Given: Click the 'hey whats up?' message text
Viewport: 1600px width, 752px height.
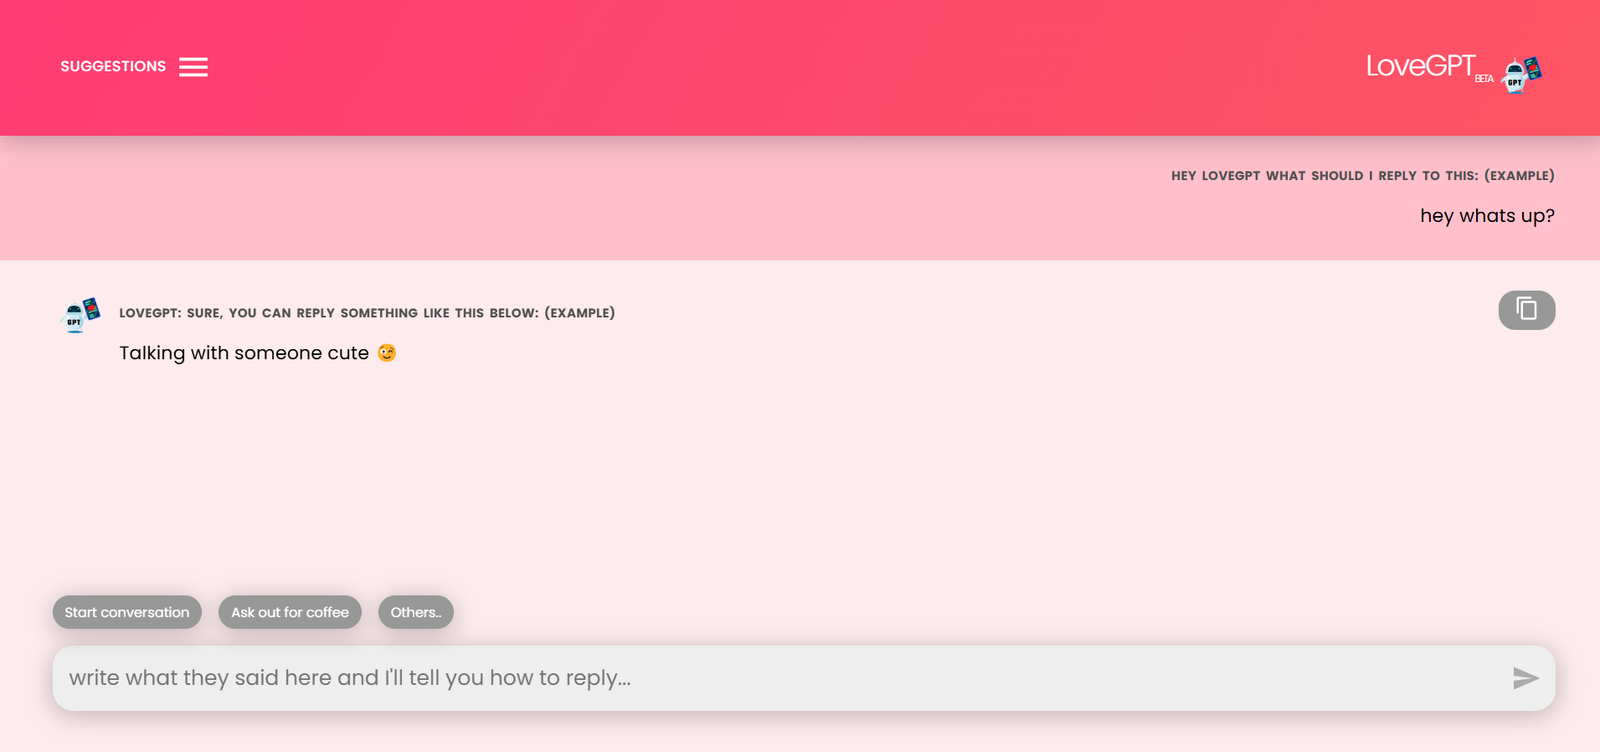Looking at the screenshot, I should (x=1487, y=216).
